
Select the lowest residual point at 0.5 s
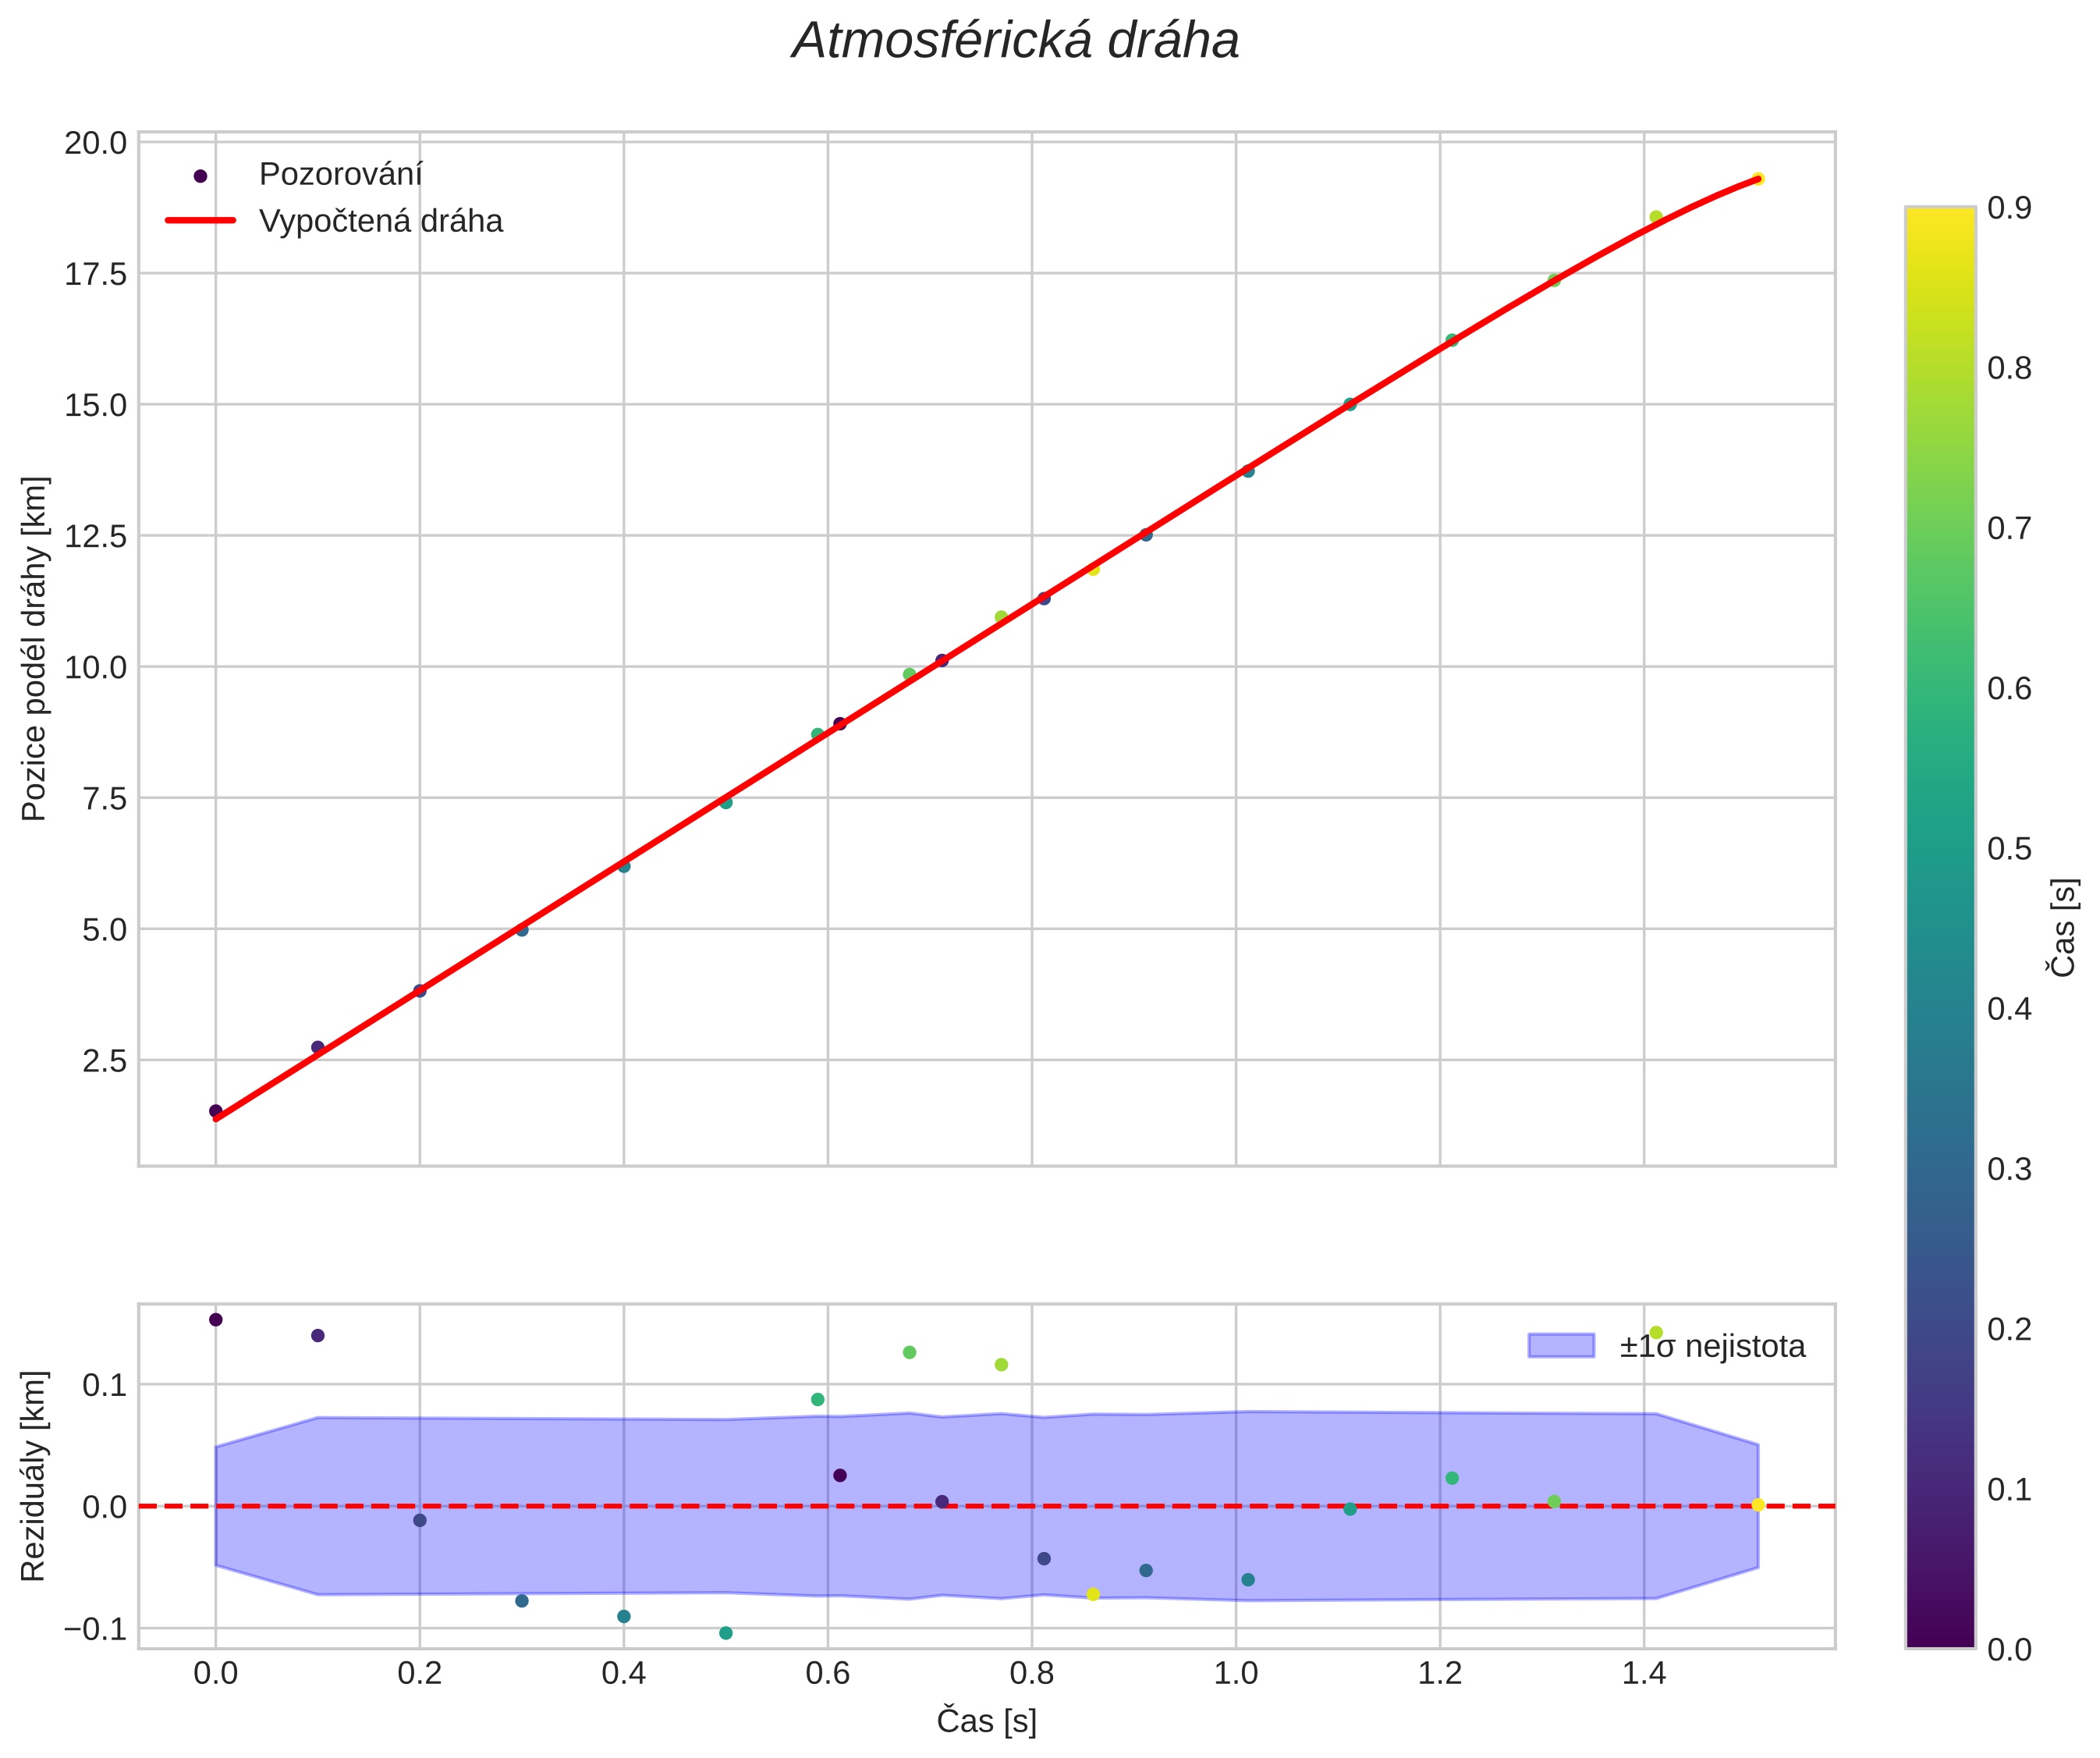coord(726,1633)
